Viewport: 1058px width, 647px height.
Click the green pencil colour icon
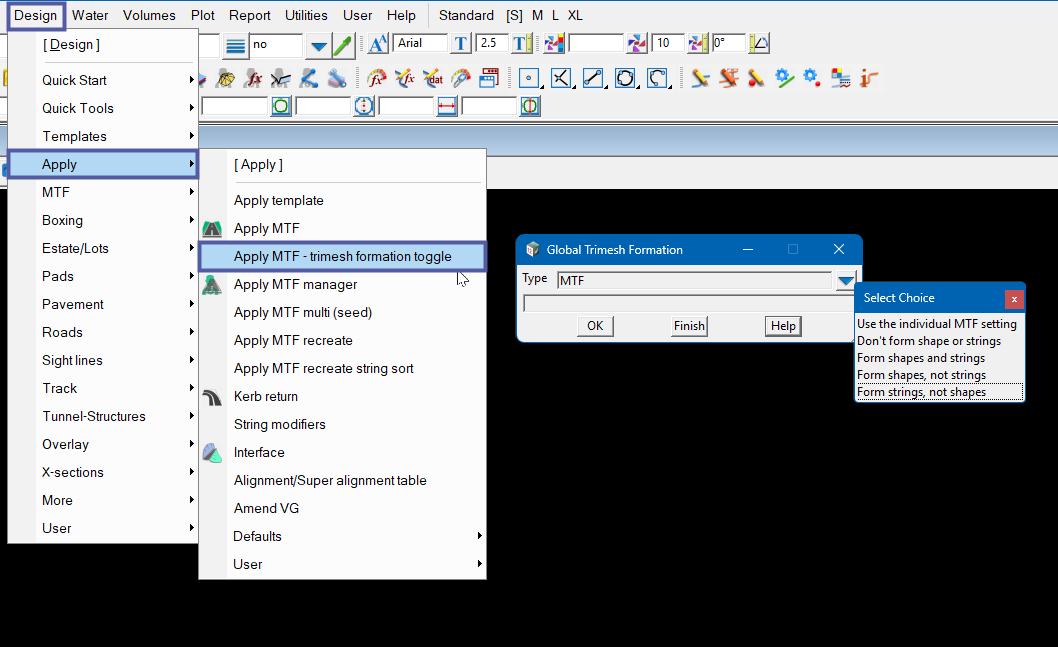[x=343, y=45]
